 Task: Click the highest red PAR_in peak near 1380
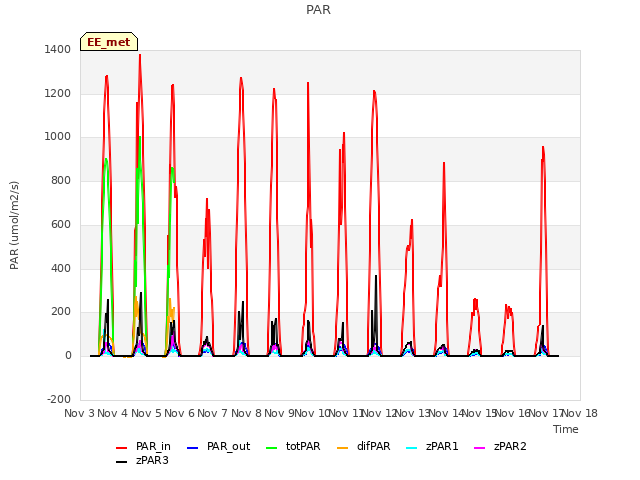point(140,55)
